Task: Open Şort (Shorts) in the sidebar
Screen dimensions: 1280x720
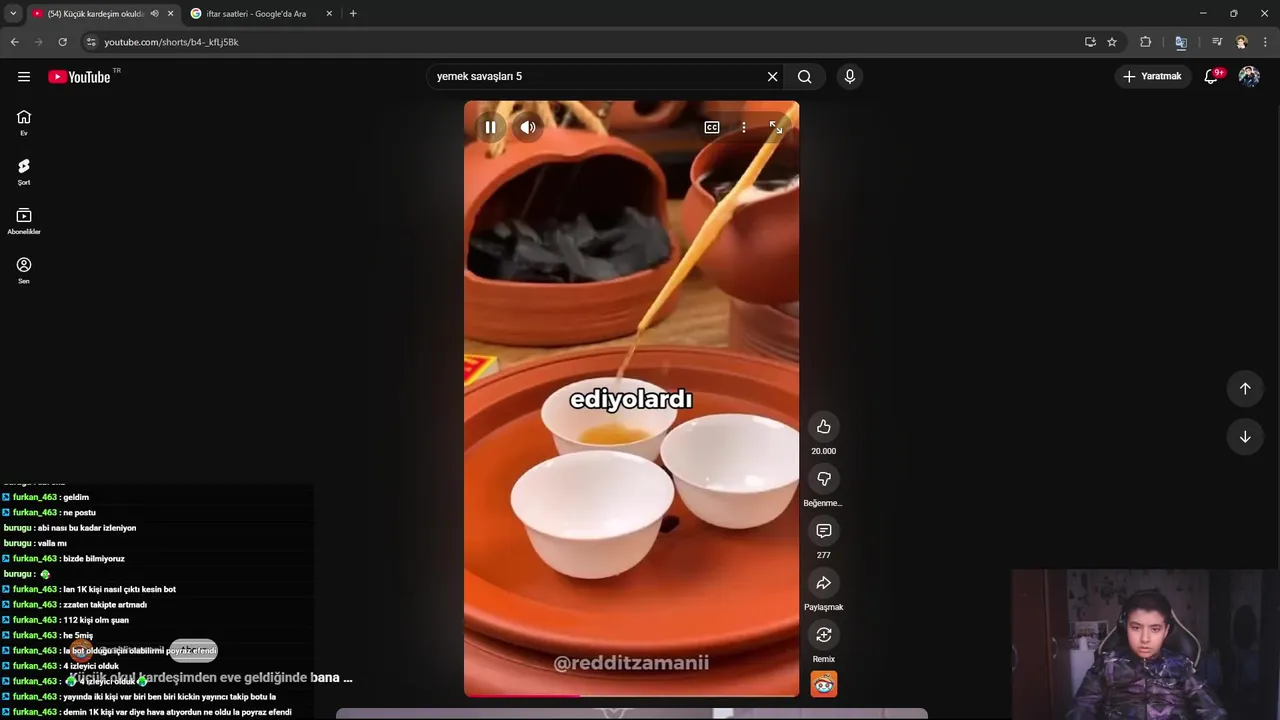Action: click(x=24, y=172)
